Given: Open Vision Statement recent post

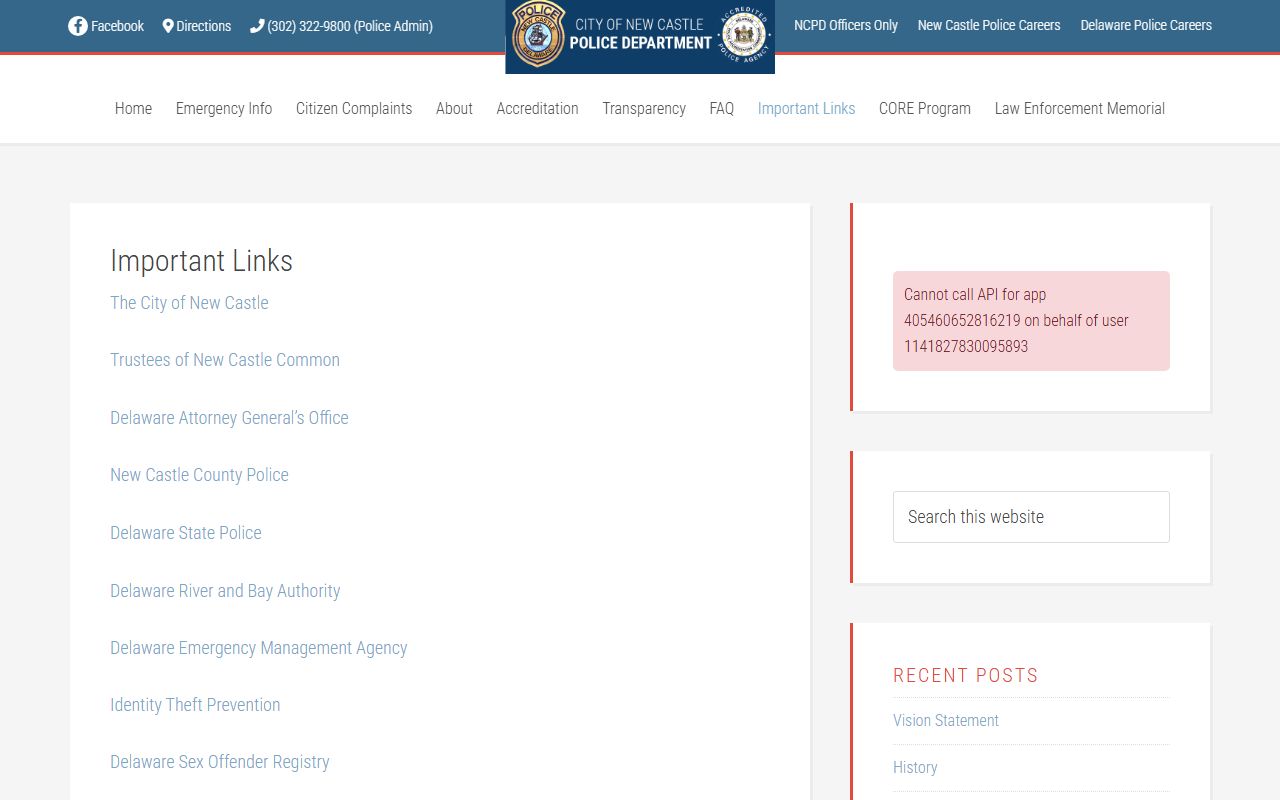Looking at the screenshot, I should (946, 720).
